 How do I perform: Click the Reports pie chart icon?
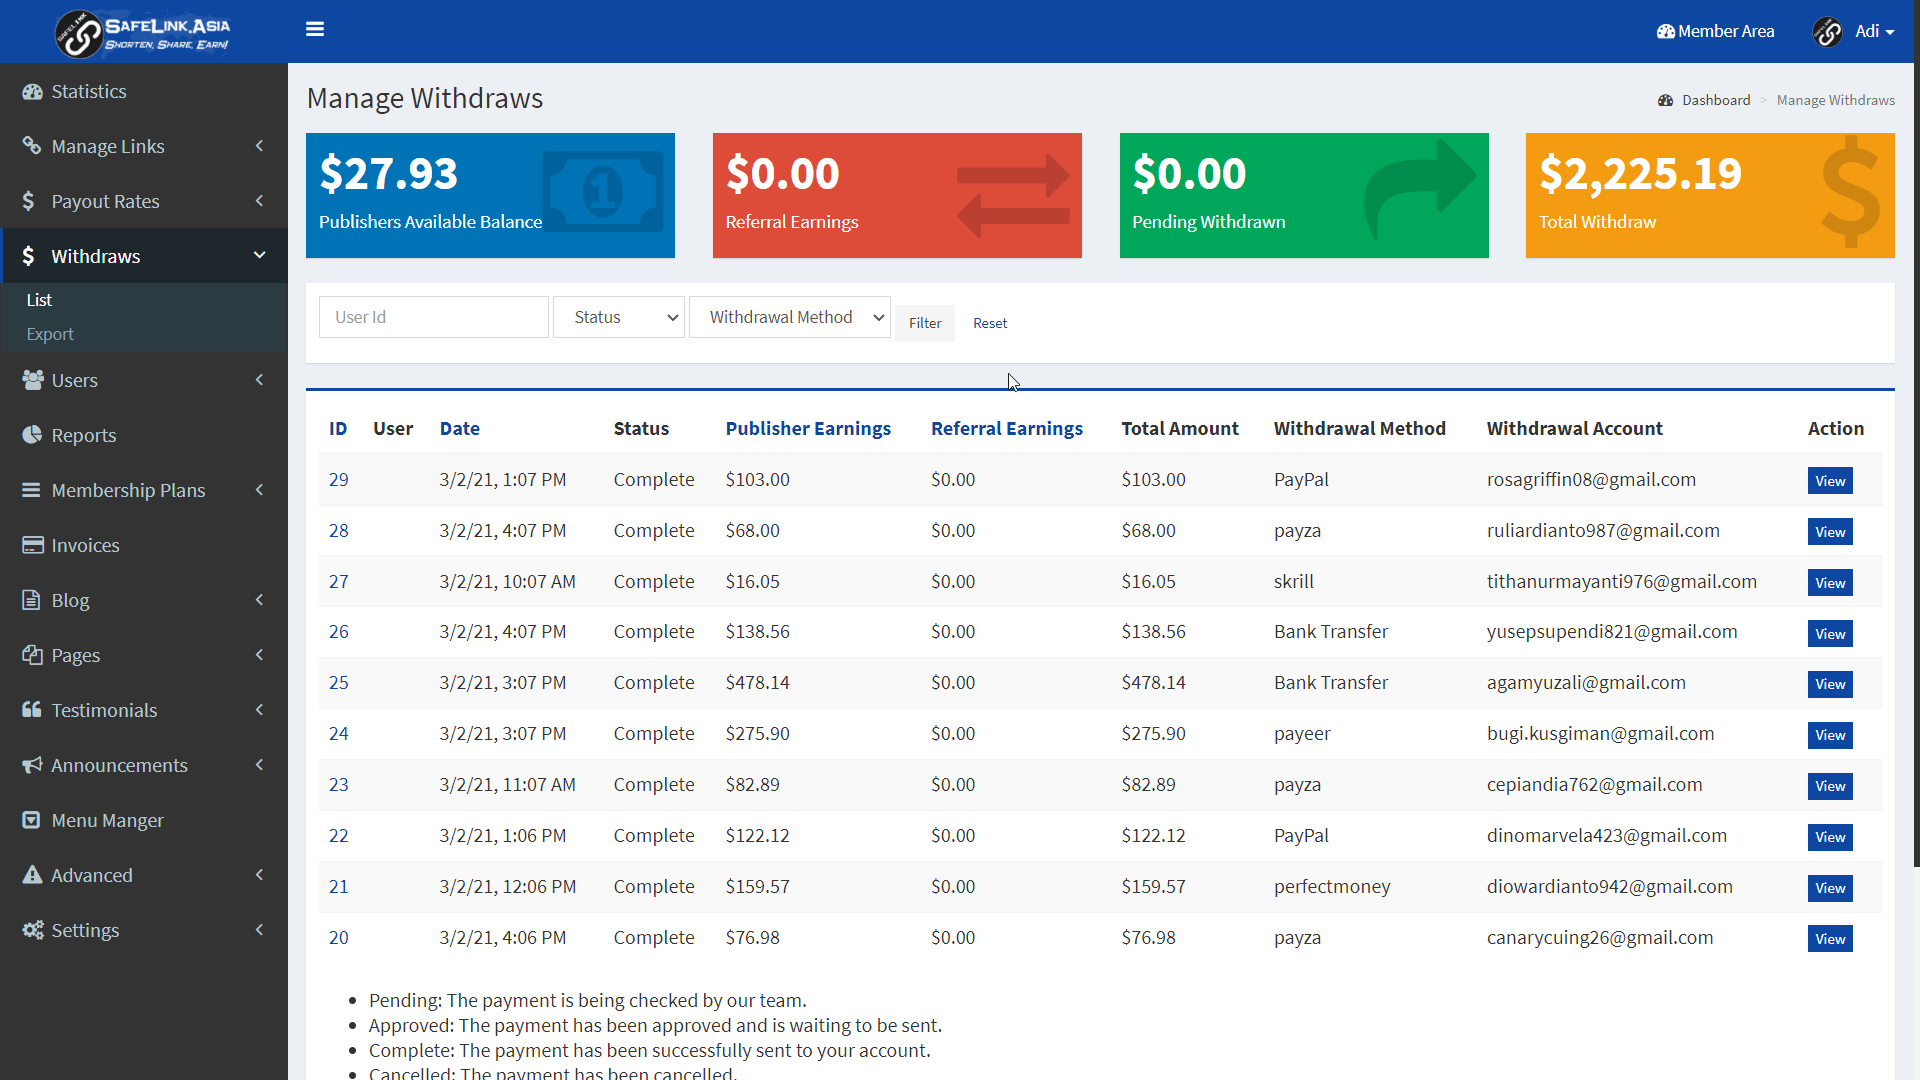(32, 435)
